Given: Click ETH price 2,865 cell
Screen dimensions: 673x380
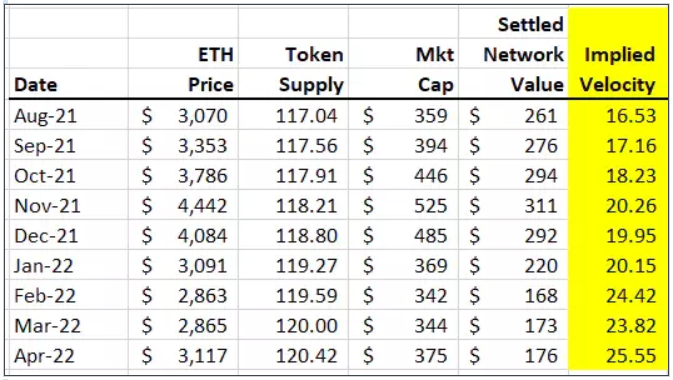Looking at the screenshot, I should (x=184, y=326).
